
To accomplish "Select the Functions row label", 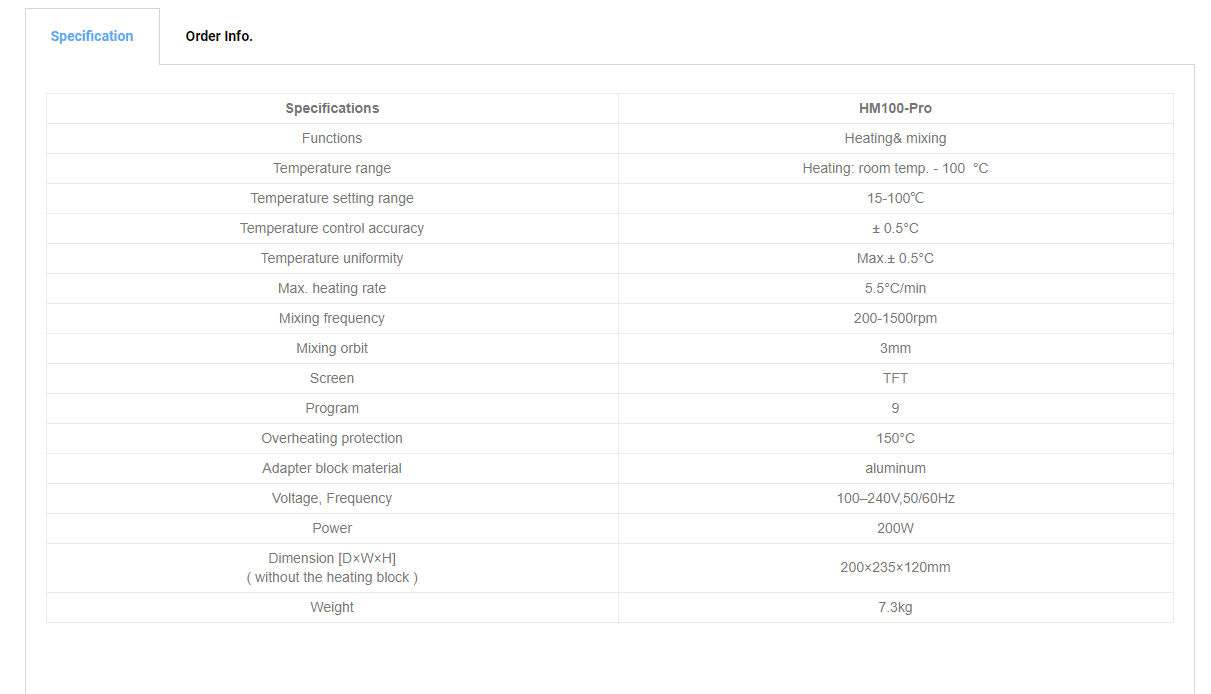I will (x=332, y=138).
